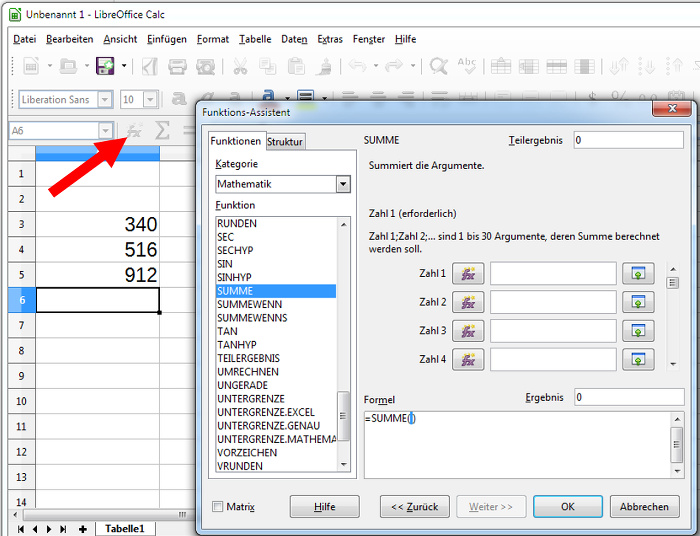This screenshot has height=536, width=700.
Task: Open the Redo history dropdown arrow
Action: (413, 66)
